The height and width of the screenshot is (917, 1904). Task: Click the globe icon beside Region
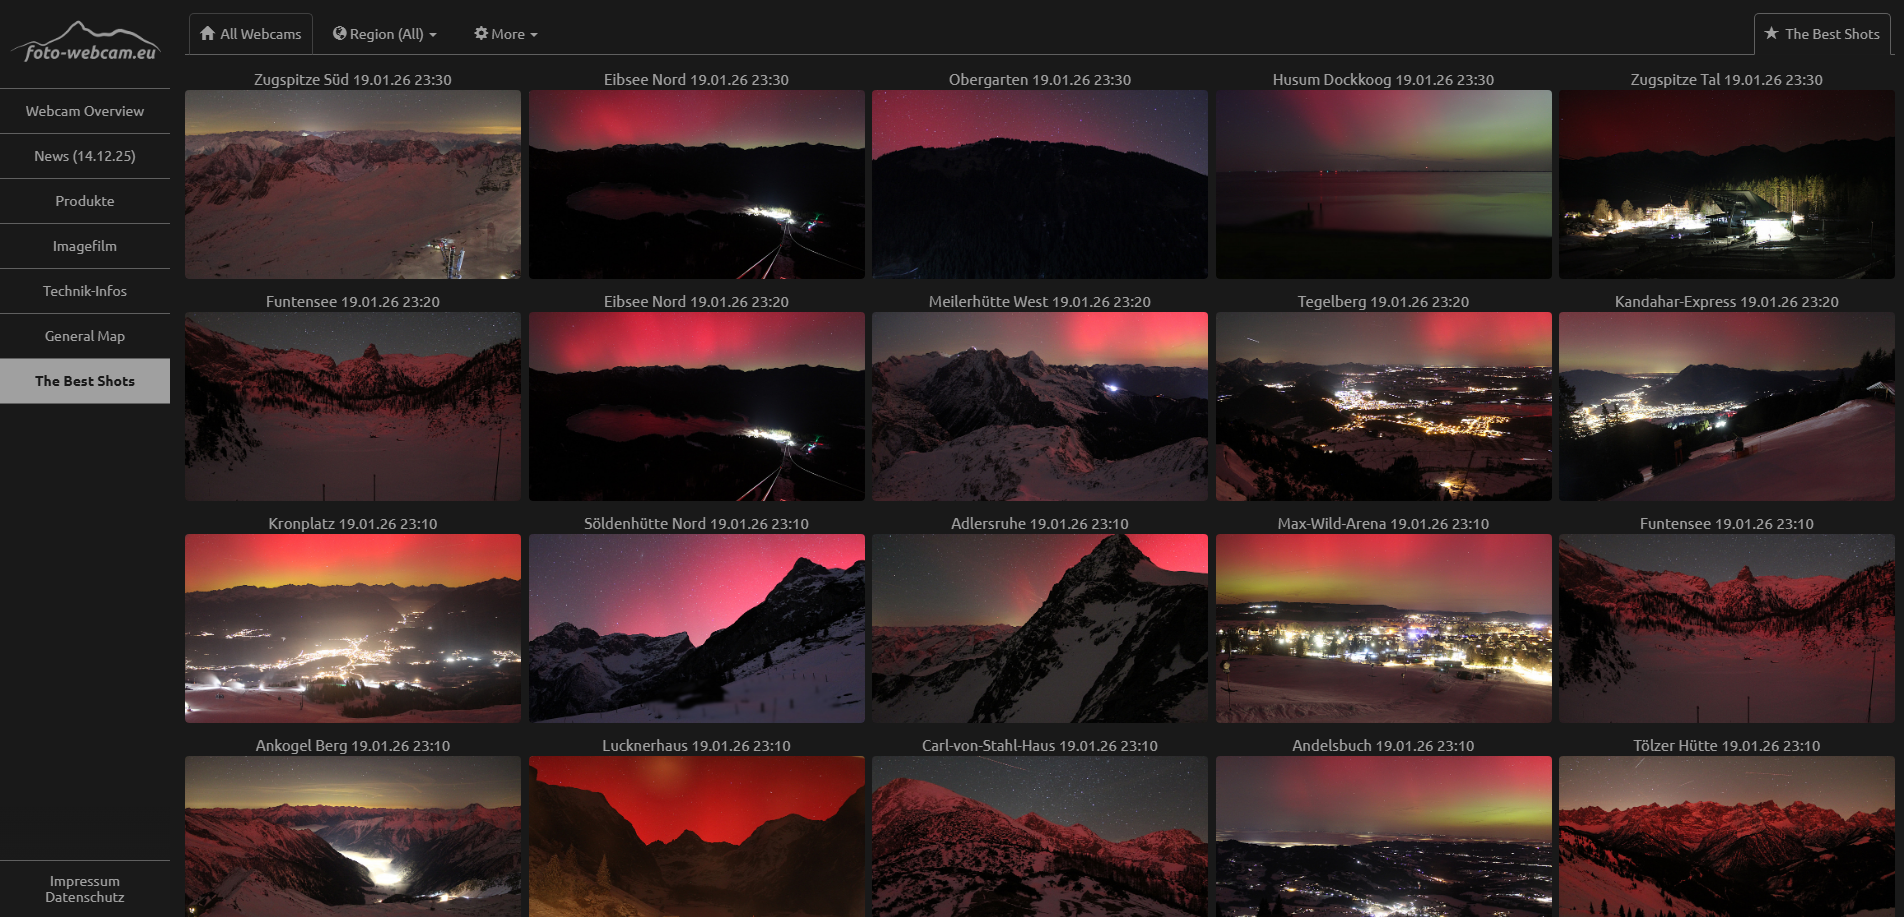340,34
